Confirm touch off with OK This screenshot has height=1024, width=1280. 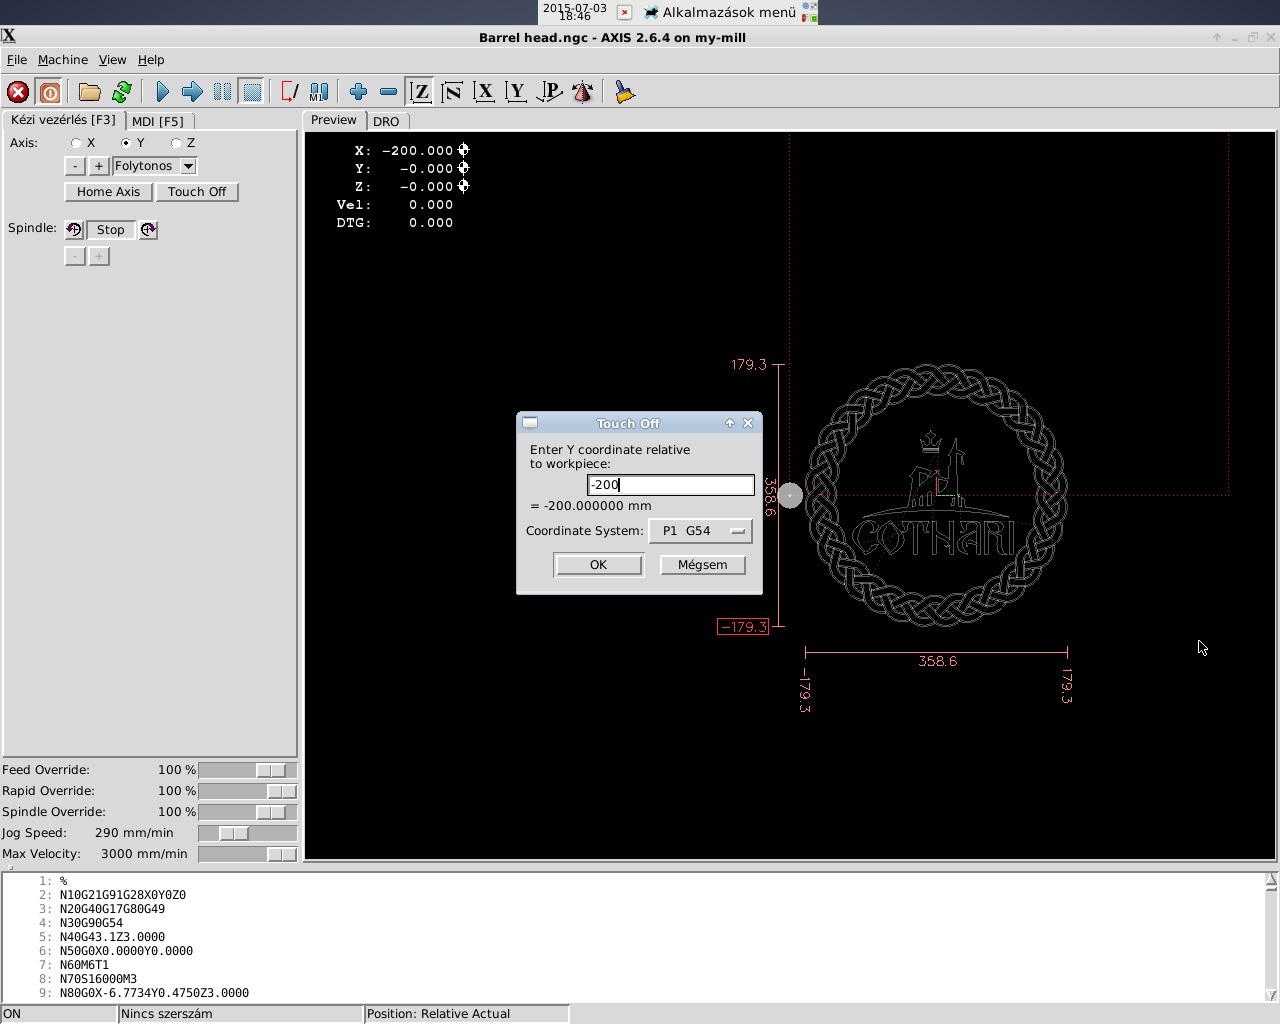pyautogui.click(x=598, y=565)
